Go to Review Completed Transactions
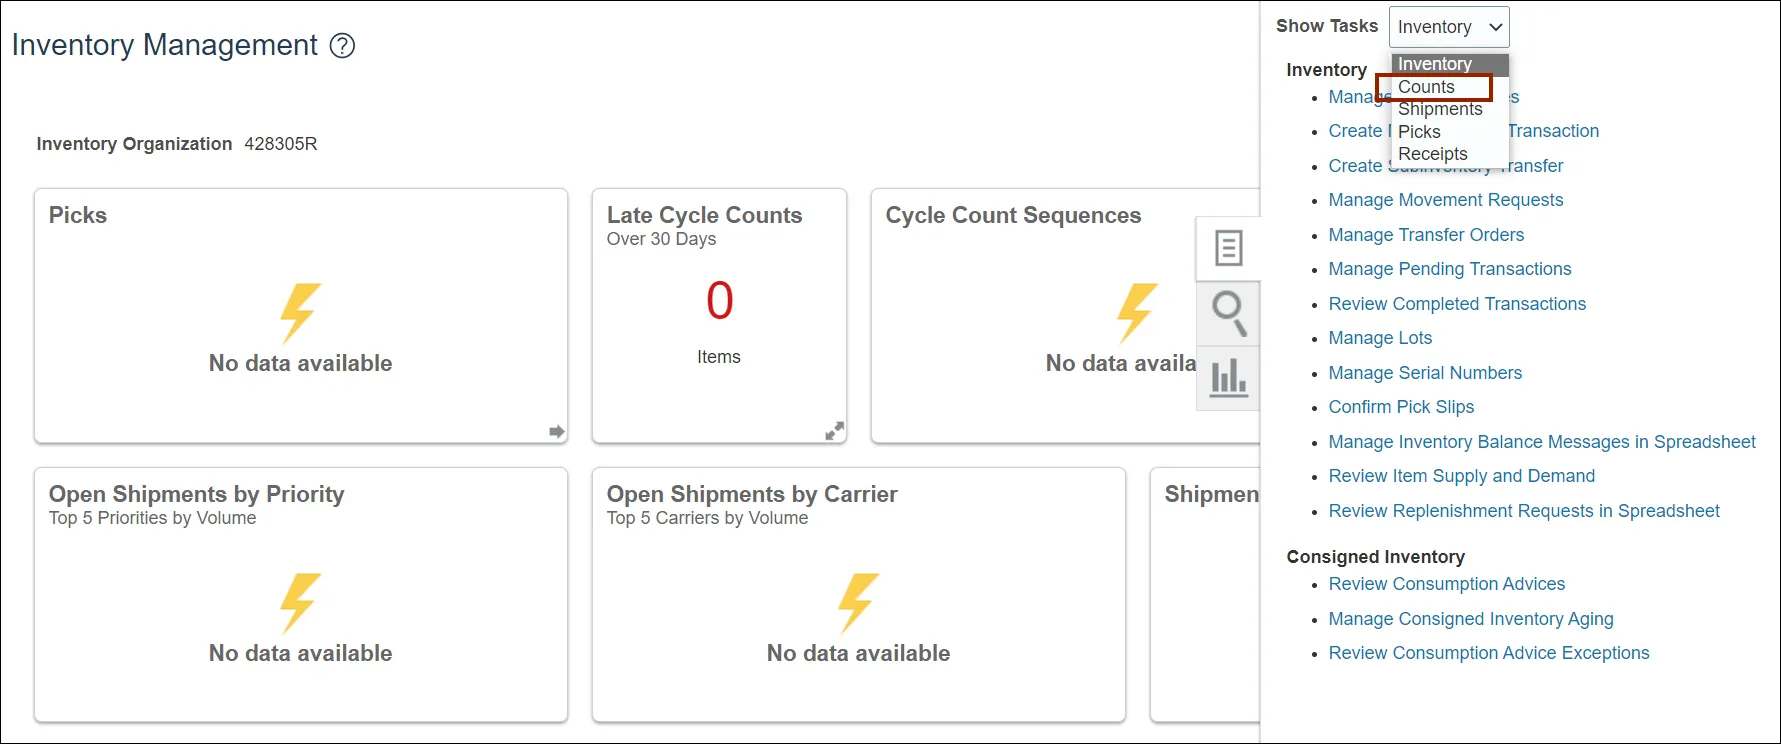The width and height of the screenshot is (1781, 744). pos(1457,304)
